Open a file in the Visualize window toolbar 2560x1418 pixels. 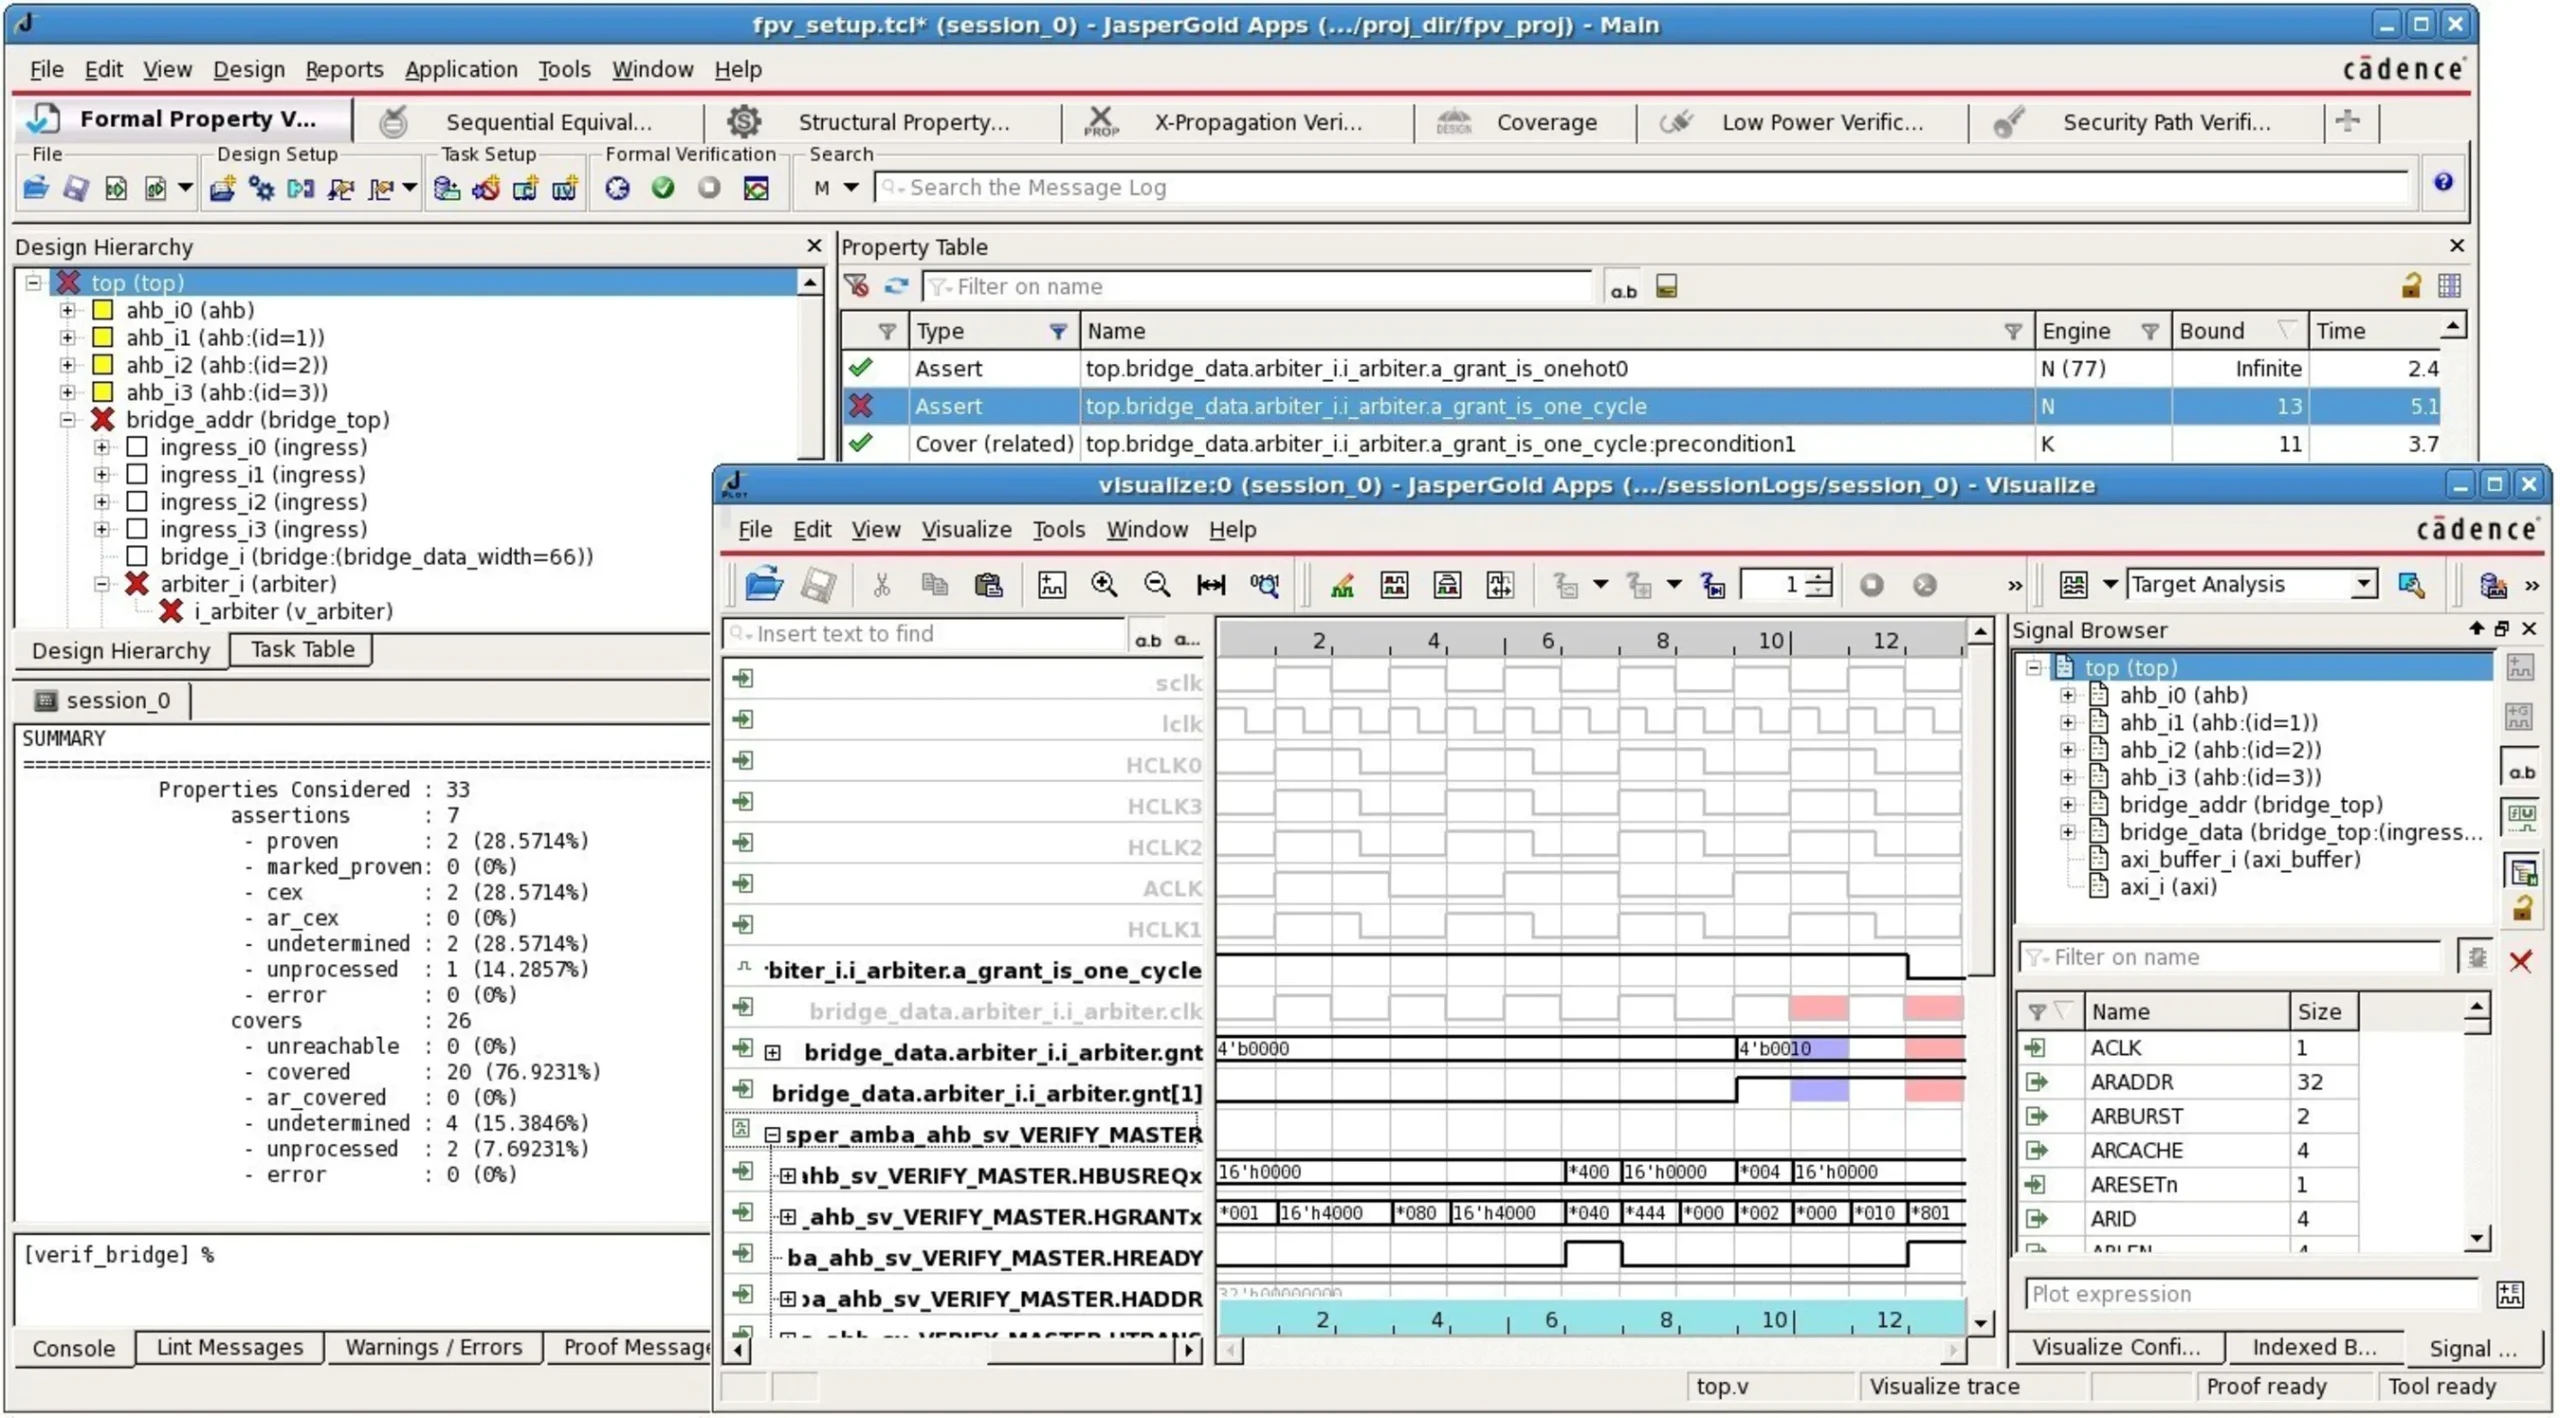pos(764,585)
